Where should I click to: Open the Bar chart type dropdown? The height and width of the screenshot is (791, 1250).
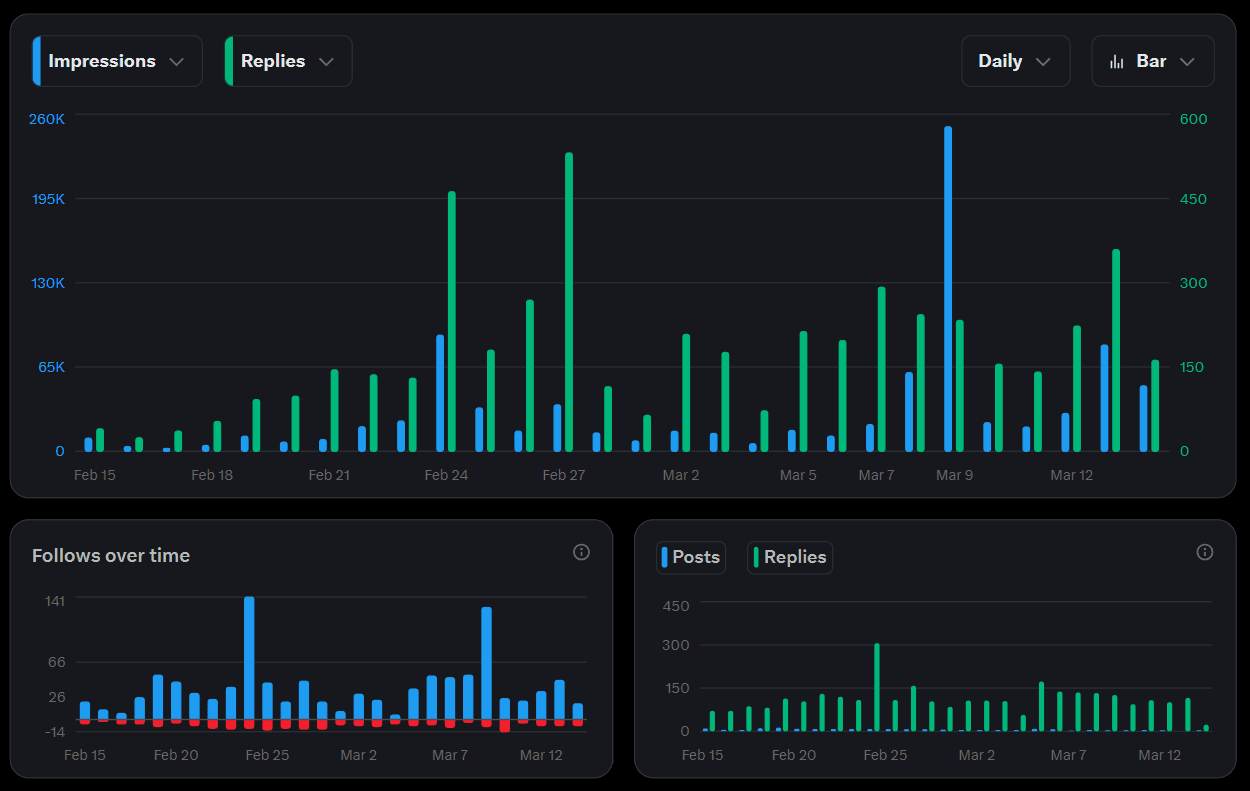(1152, 61)
